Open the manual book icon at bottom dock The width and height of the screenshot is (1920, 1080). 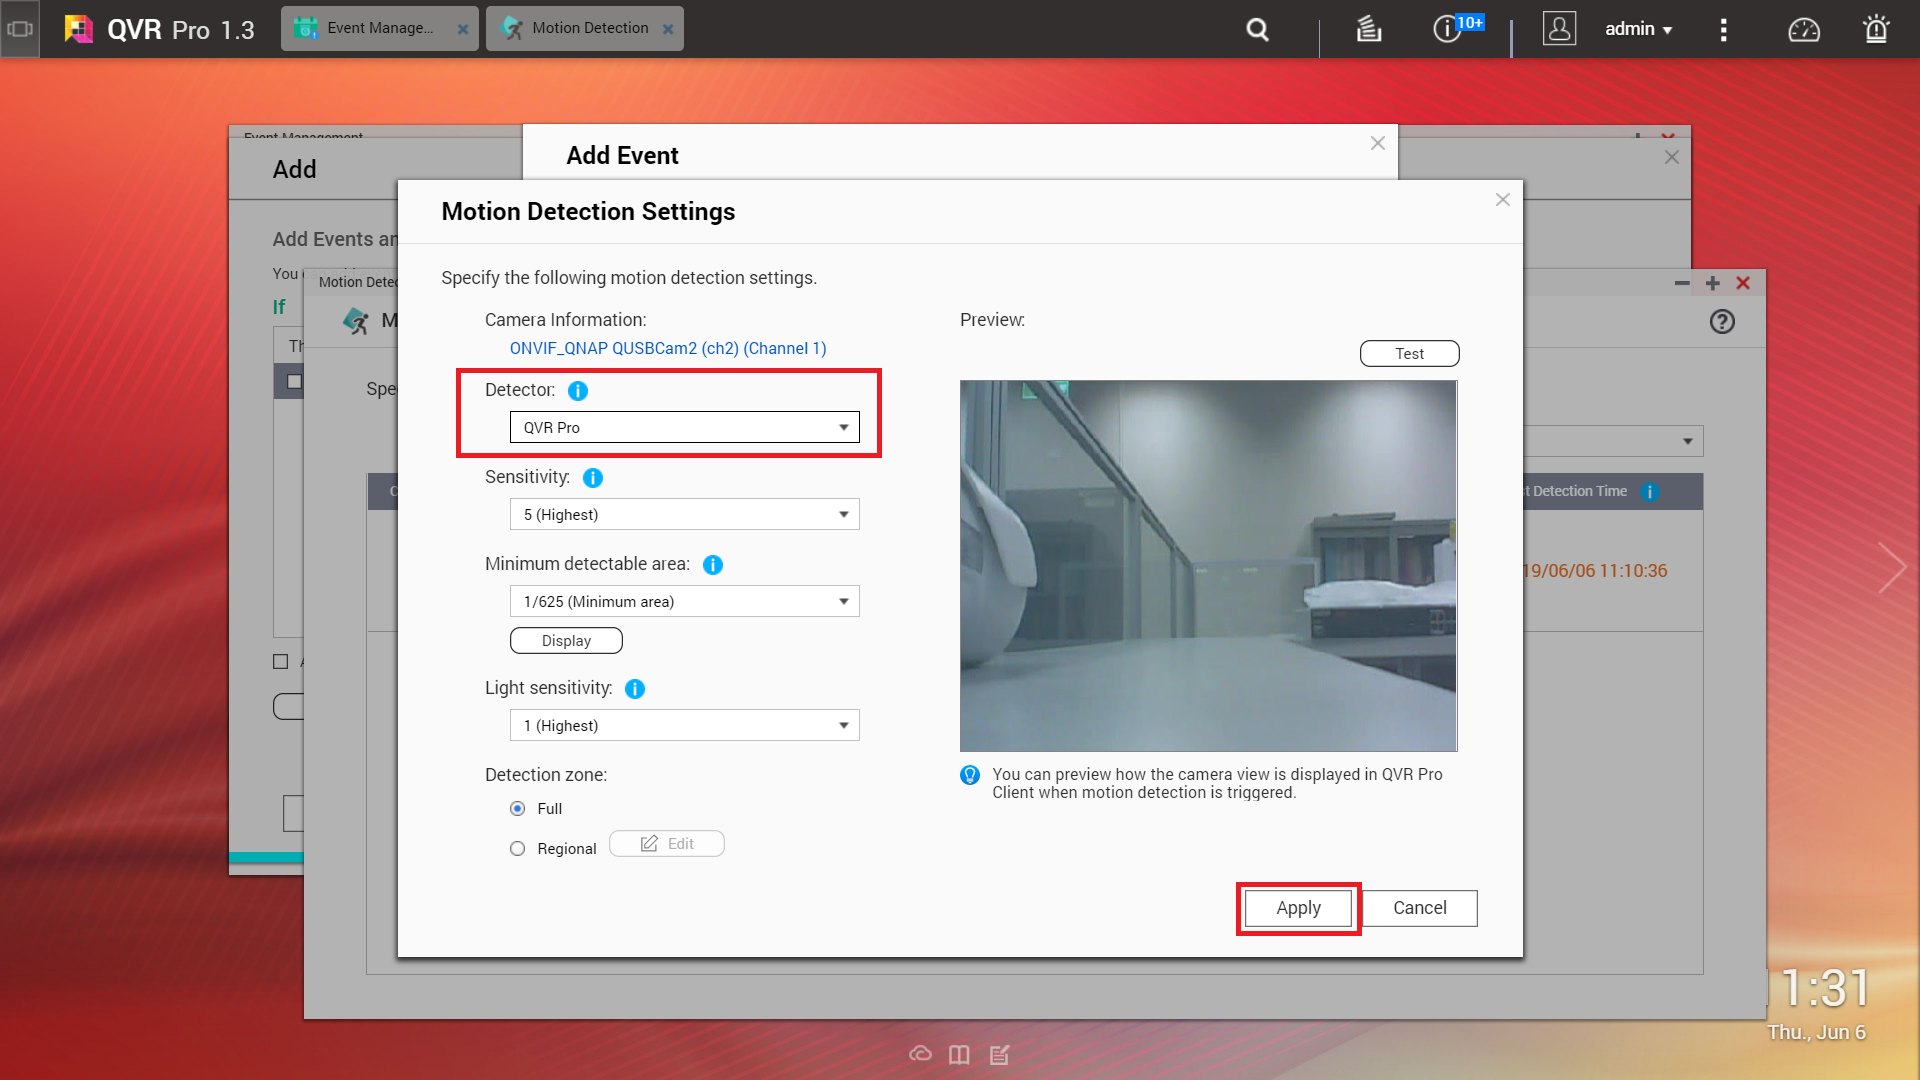pos(959,1054)
